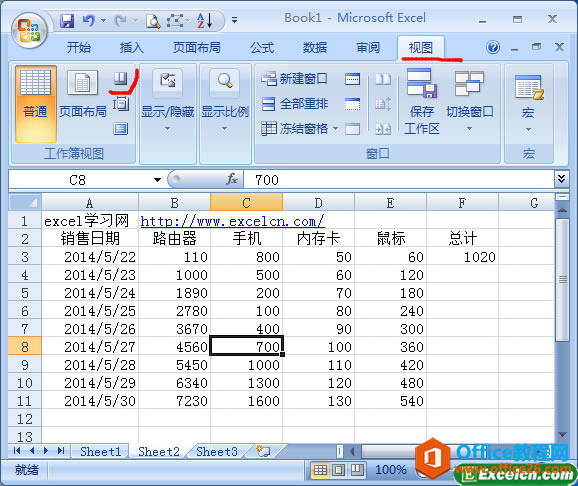
Task: Click Page Break Preview icon in status bar
Action: pyautogui.click(x=357, y=470)
